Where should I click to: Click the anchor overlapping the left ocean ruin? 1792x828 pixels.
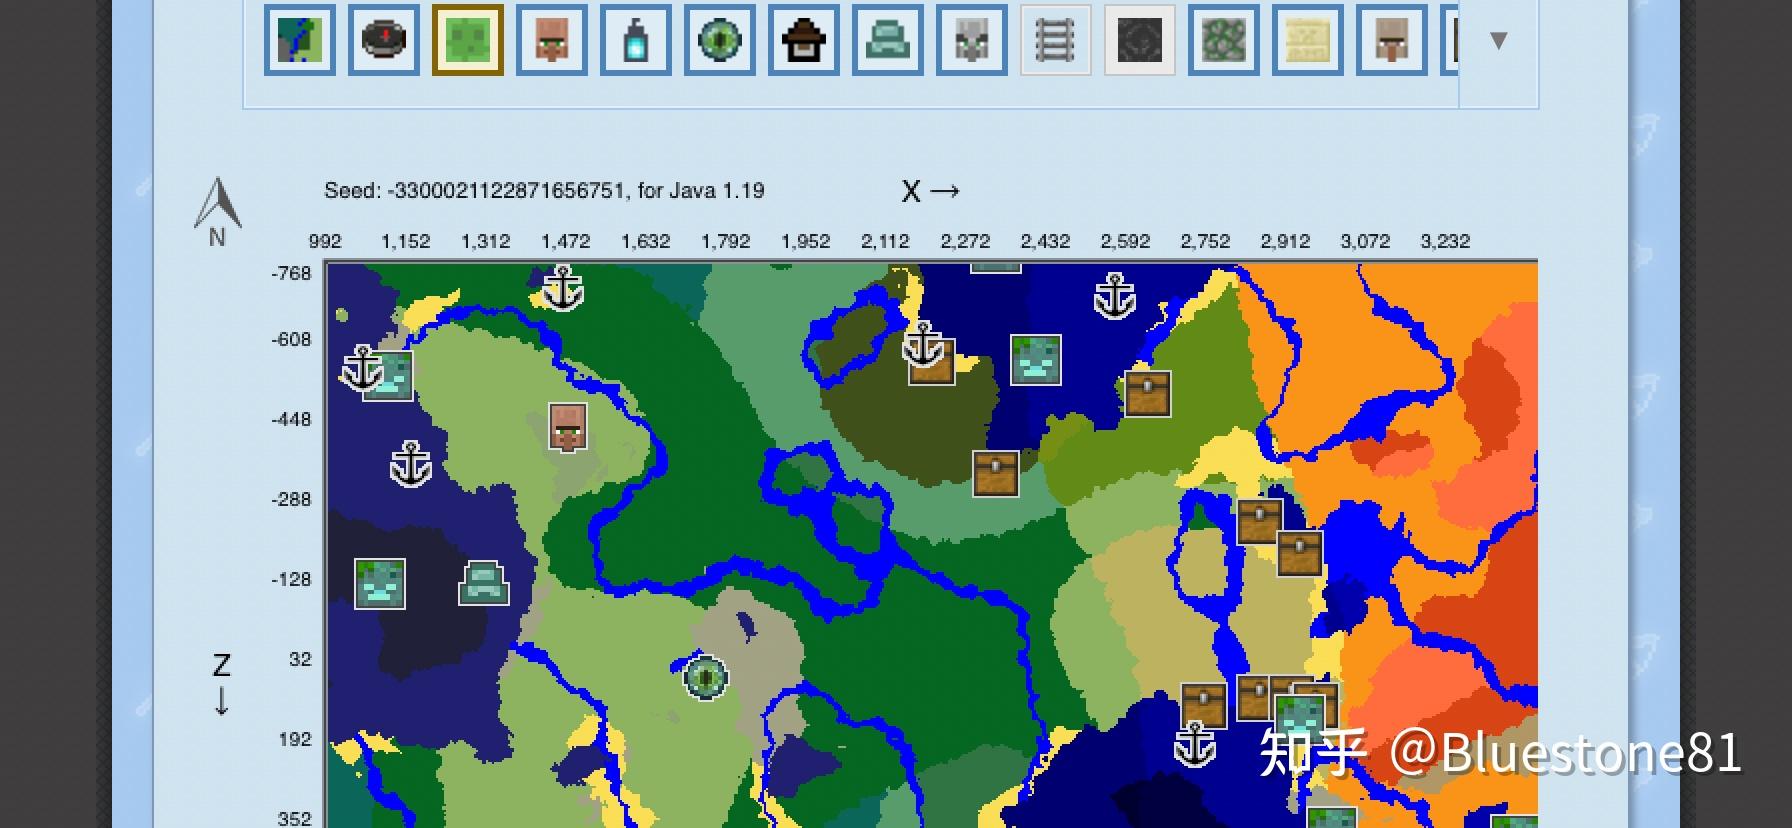point(362,368)
